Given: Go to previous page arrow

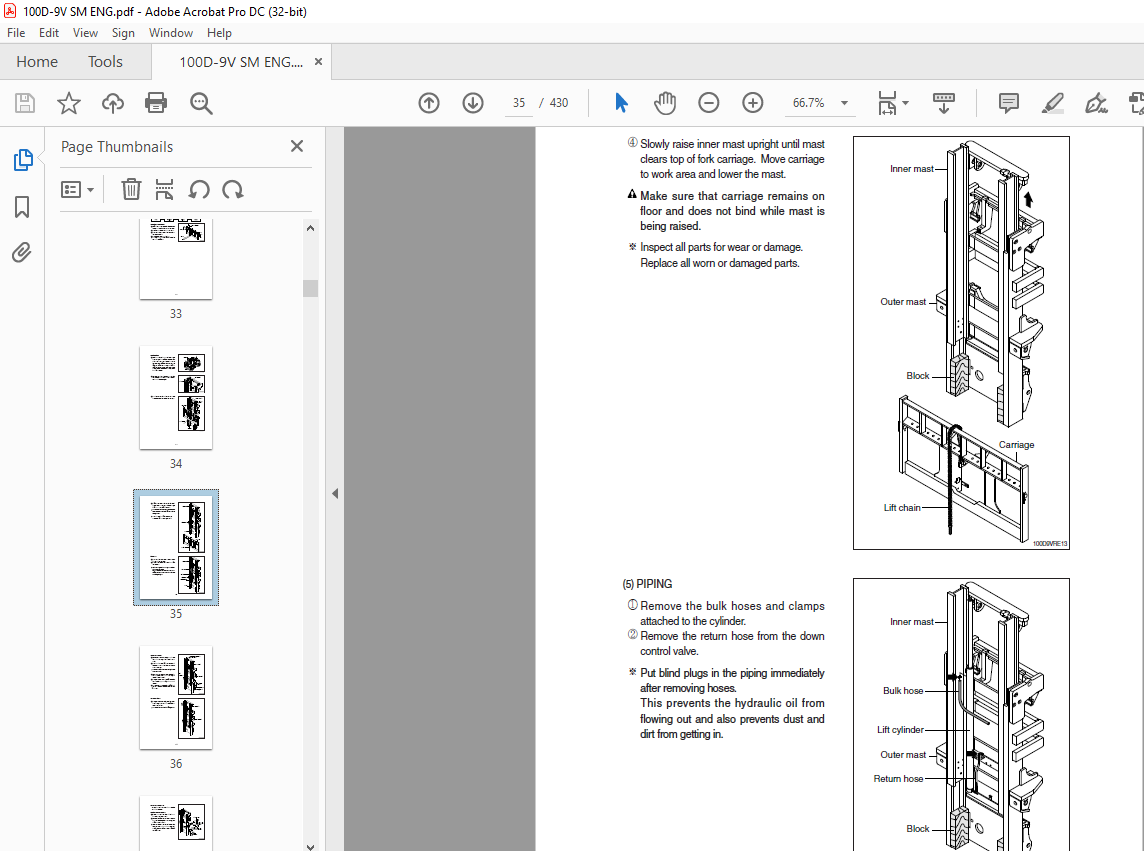Looking at the screenshot, I should (429, 103).
